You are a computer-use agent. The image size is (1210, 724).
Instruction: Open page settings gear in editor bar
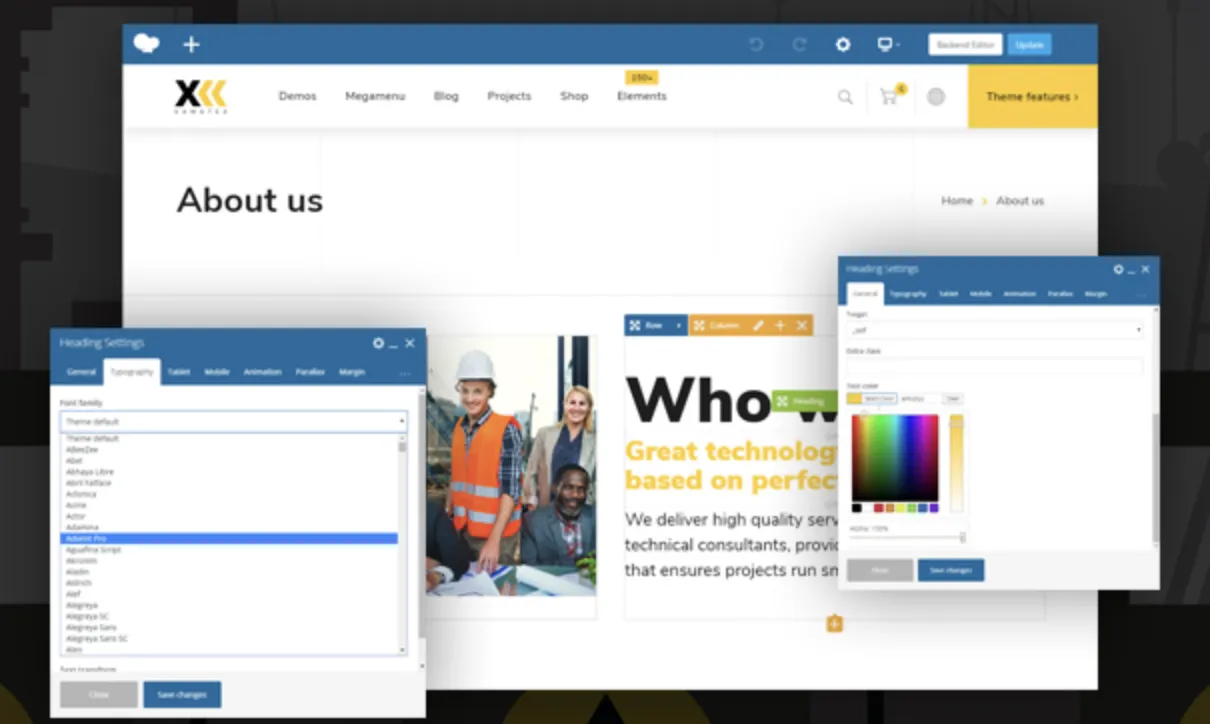tap(843, 45)
